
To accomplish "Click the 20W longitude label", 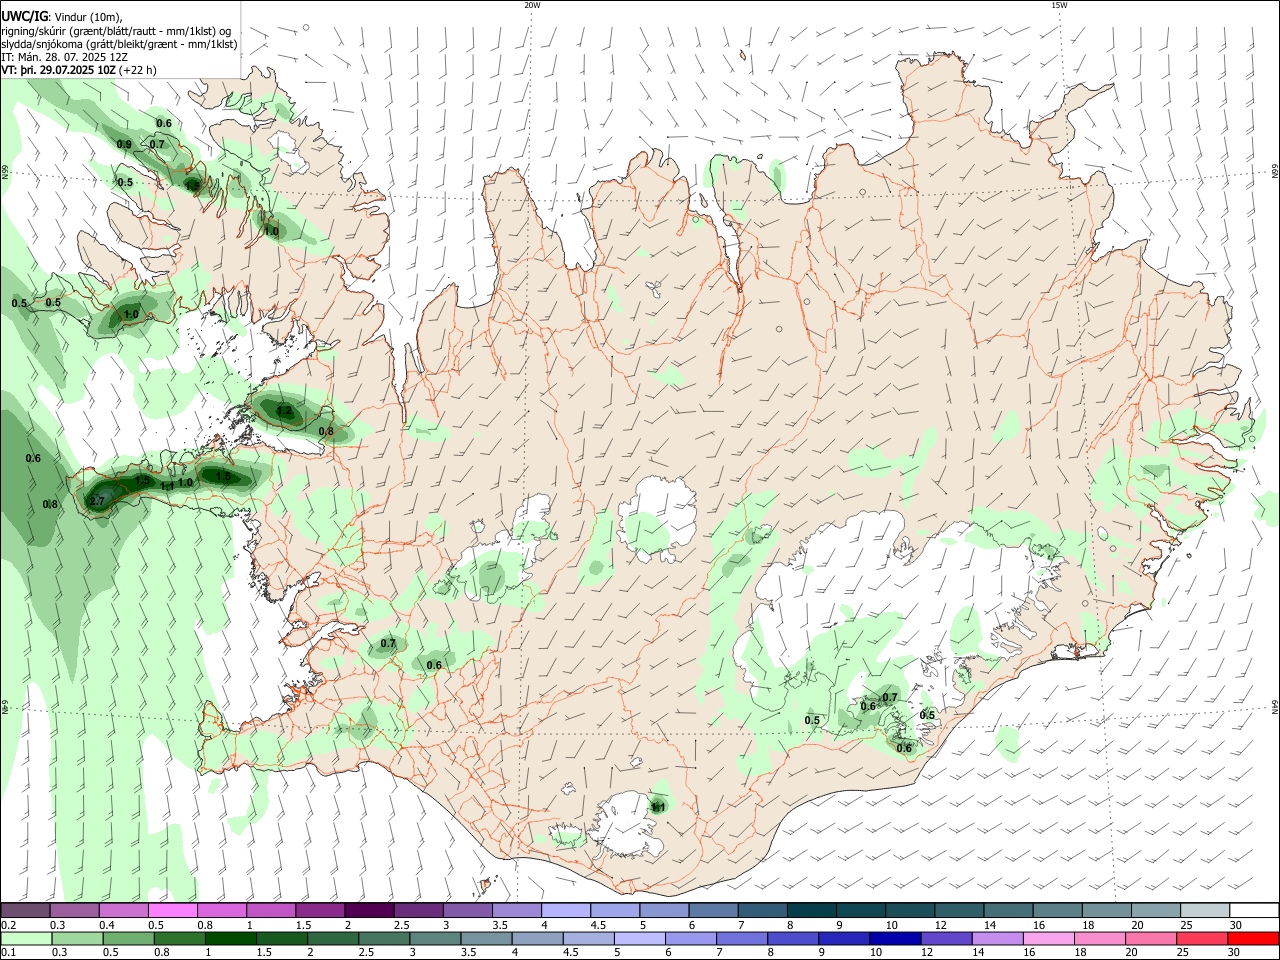I will point(532,5).
